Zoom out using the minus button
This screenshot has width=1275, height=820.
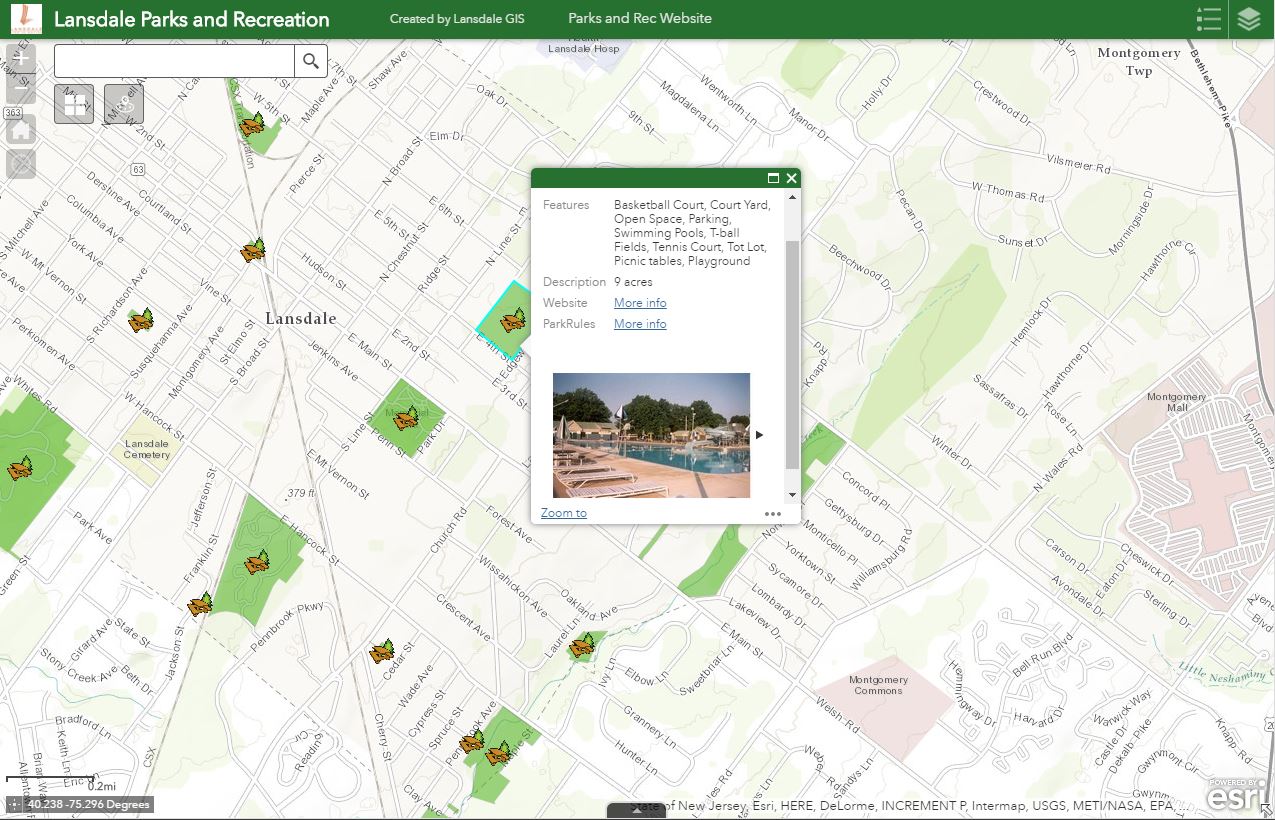coord(21,88)
